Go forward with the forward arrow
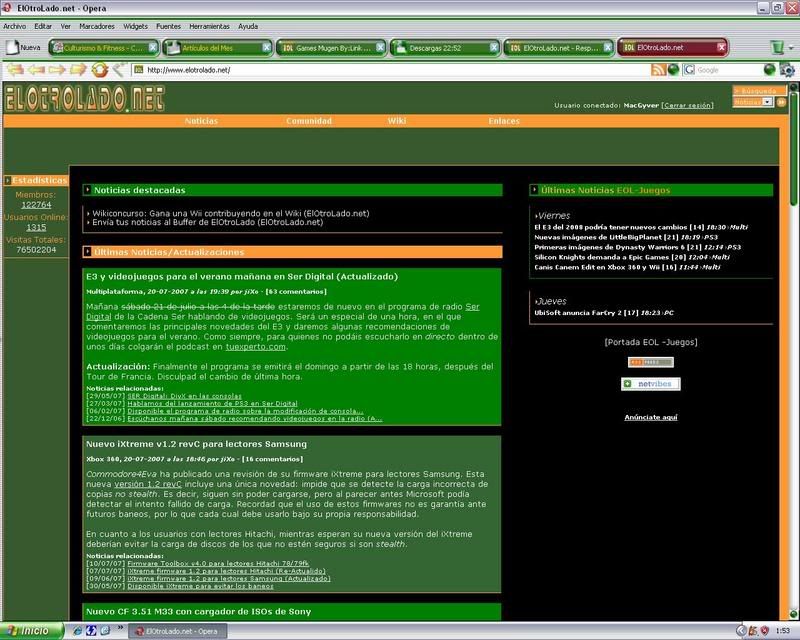Screen dimensions: 800x640 tap(57, 69)
